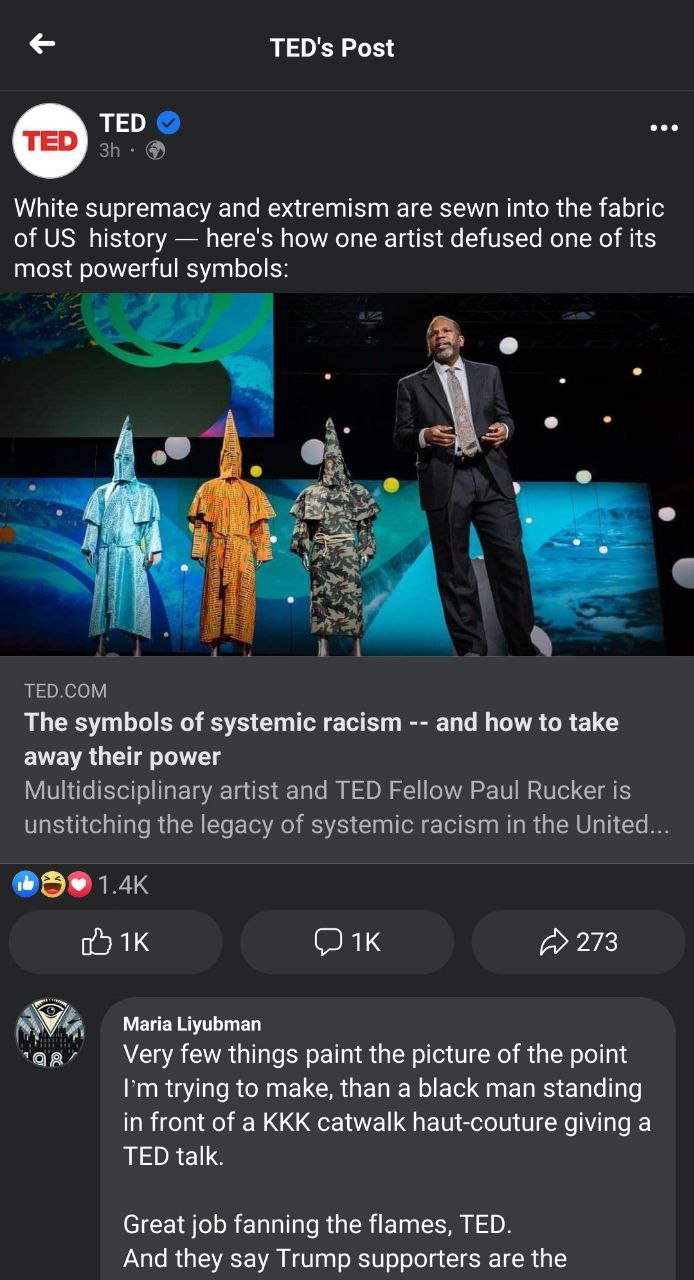
Task: Tap the blue verified badge
Action: [168, 123]
